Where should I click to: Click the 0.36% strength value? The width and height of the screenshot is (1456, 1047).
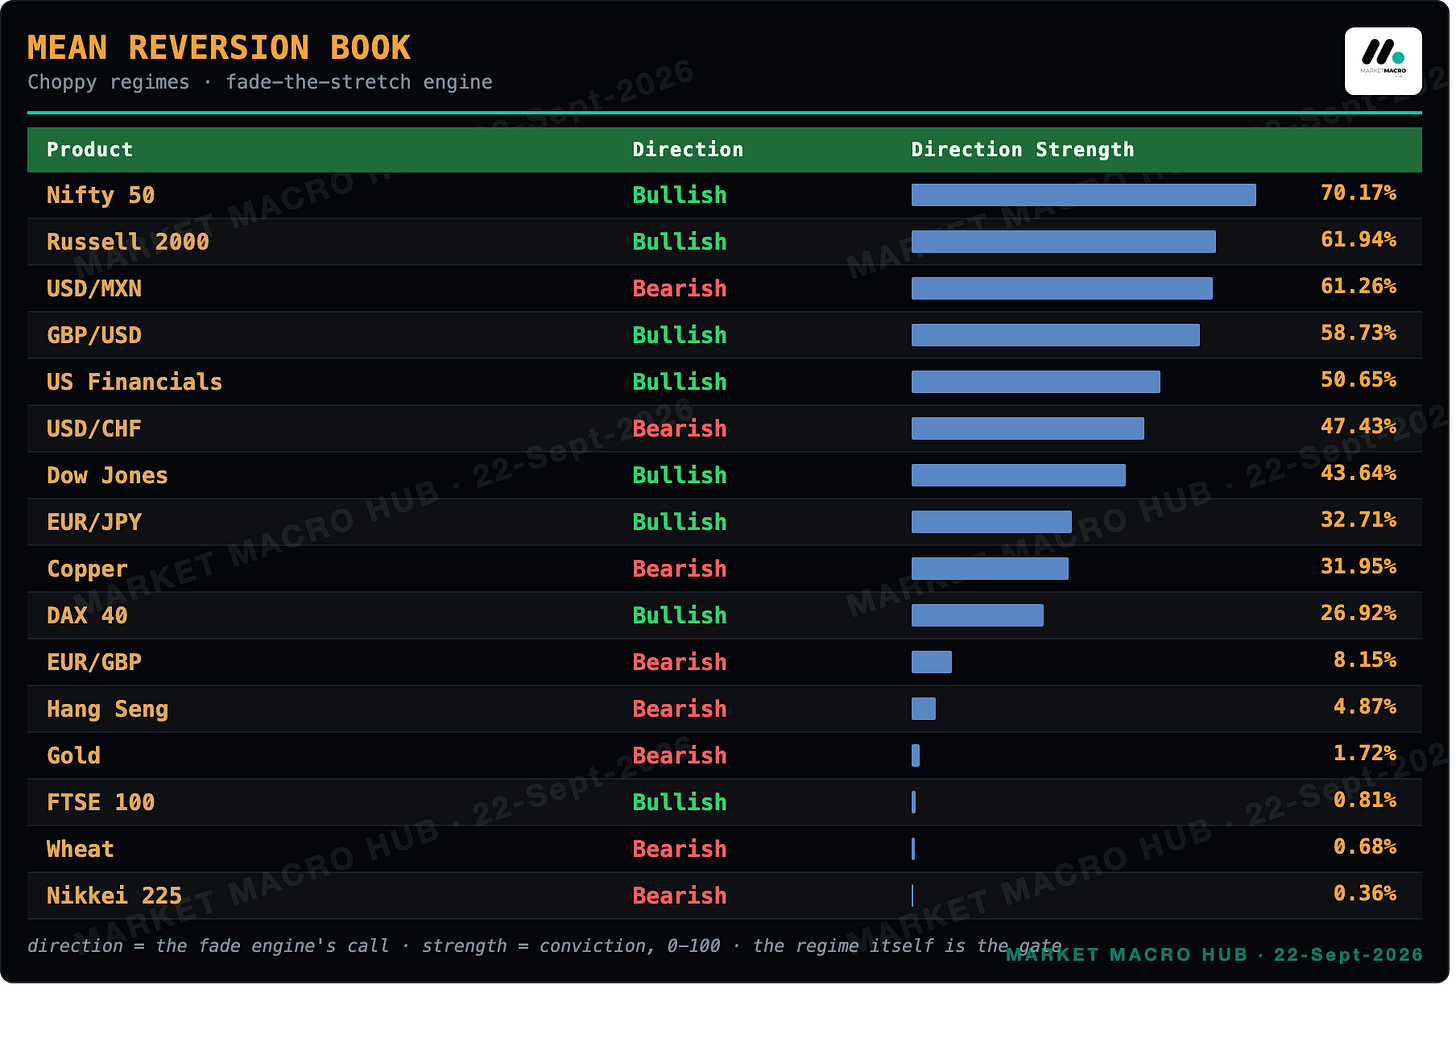pyautogui.click(x=1365, y=893)
